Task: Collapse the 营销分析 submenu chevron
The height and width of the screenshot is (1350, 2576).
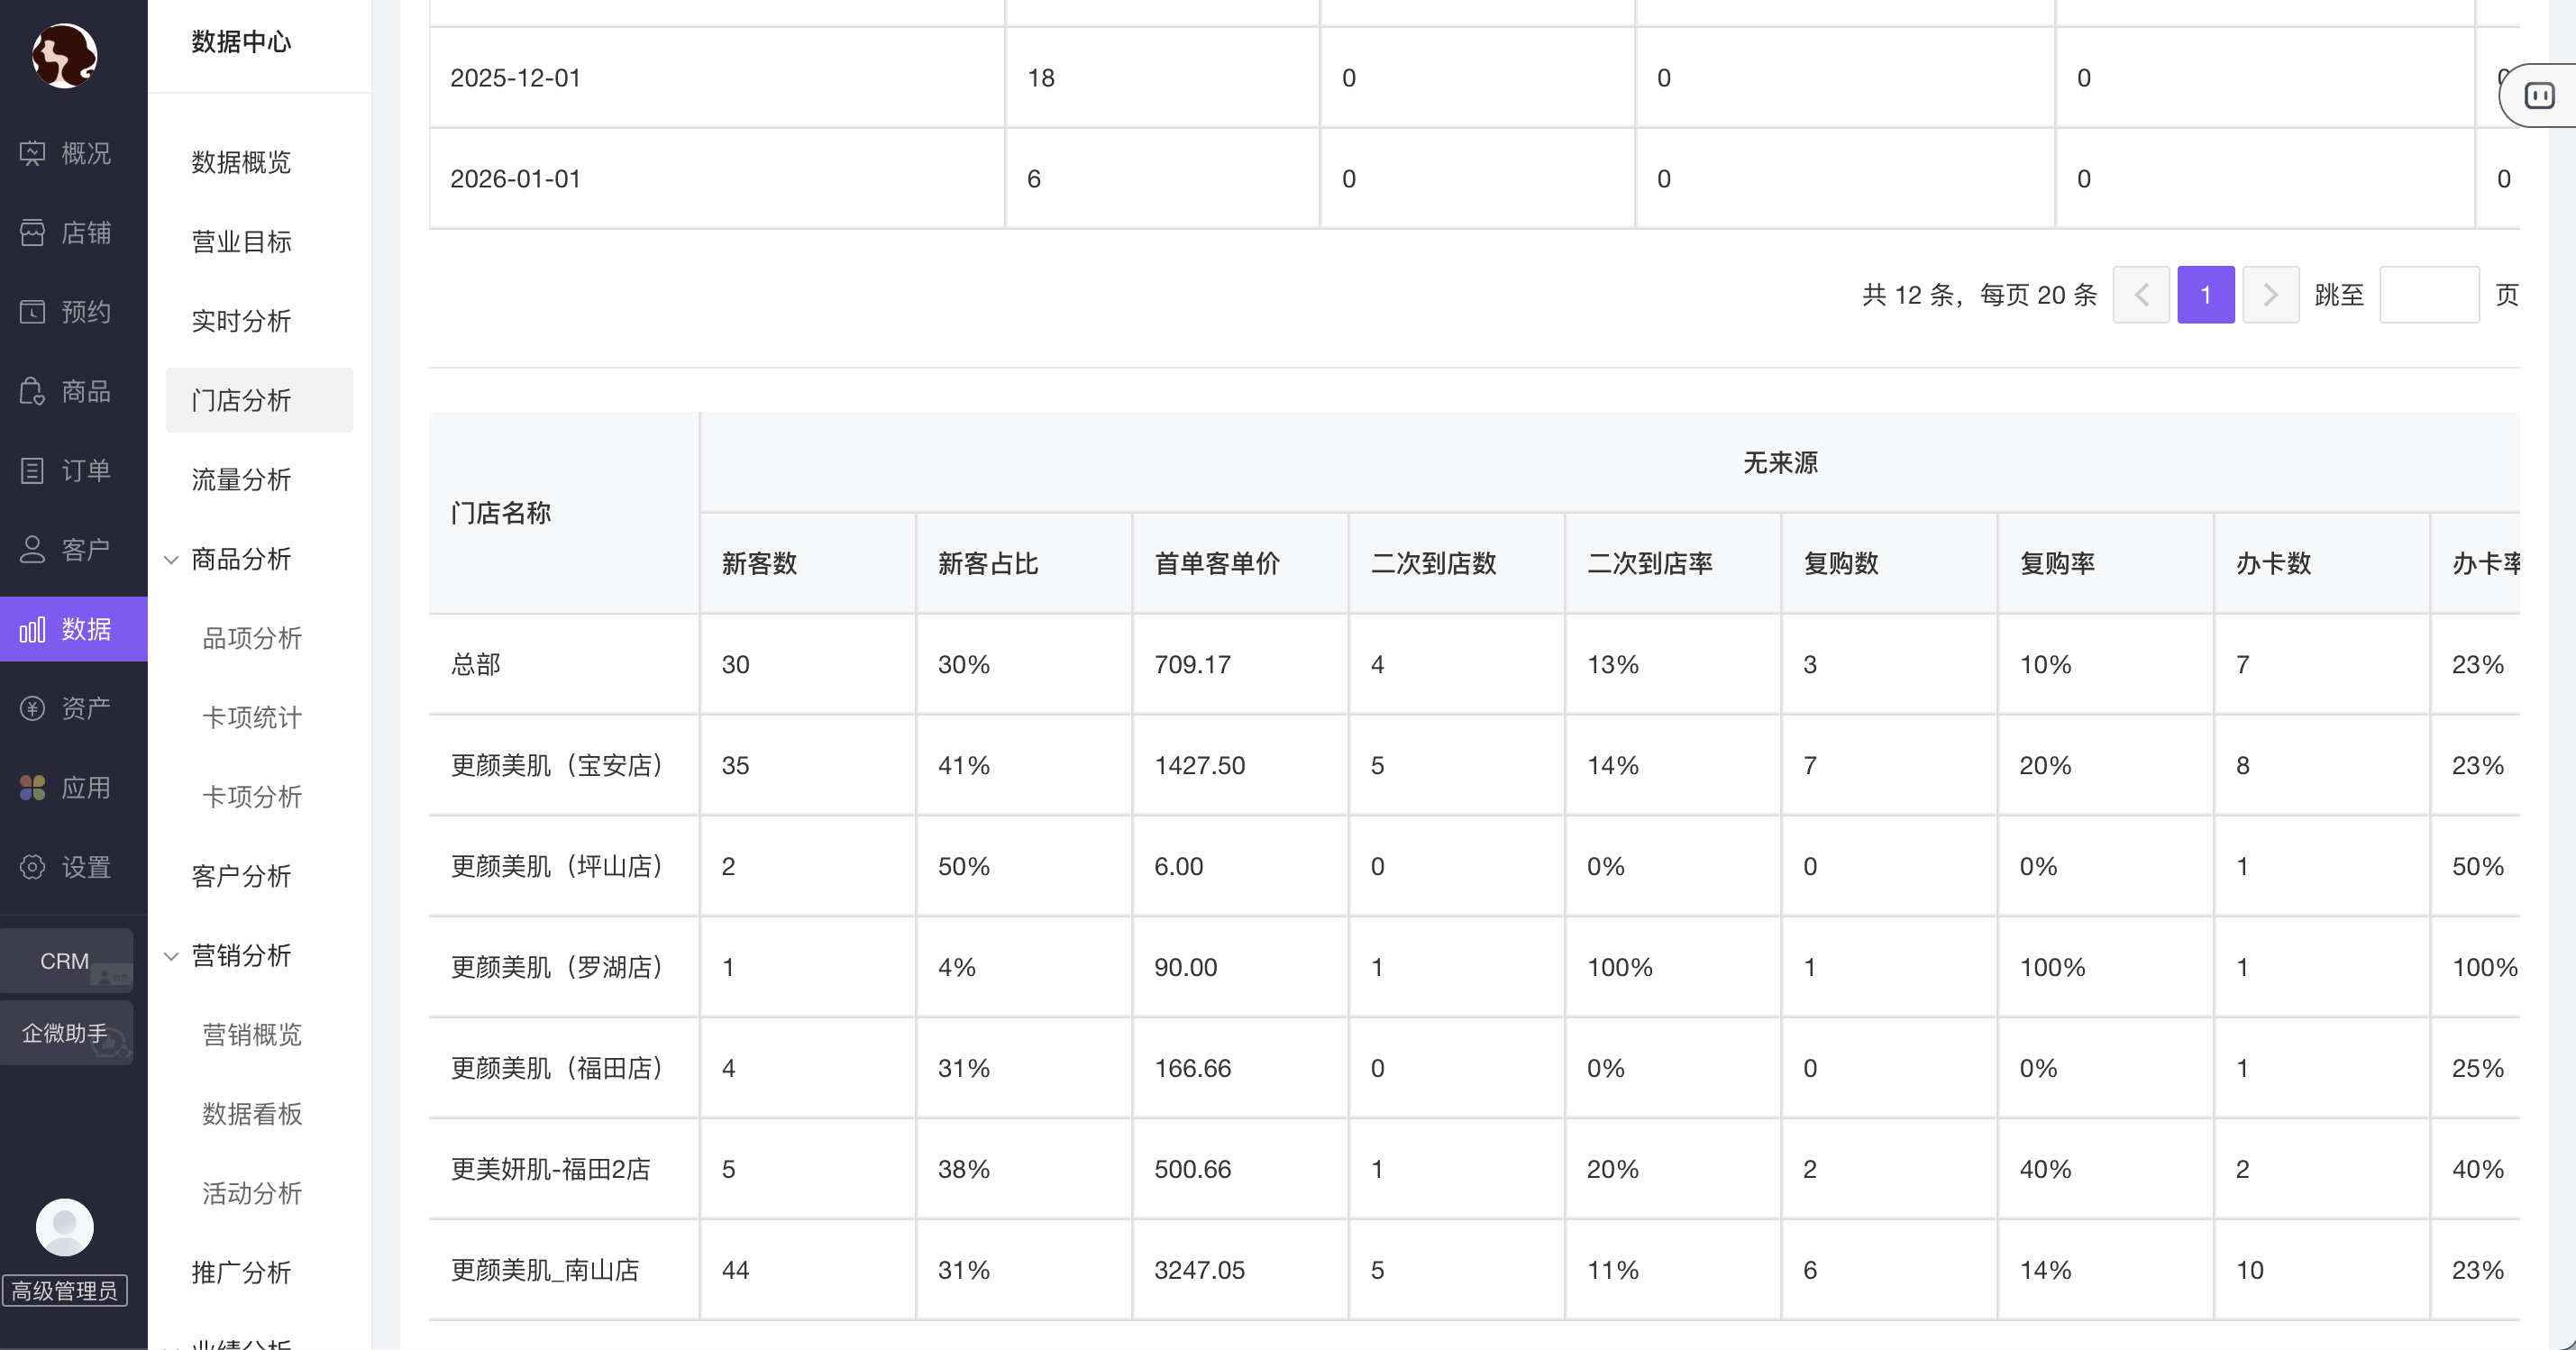Action: pyautogui.click(x=171, y=956)
